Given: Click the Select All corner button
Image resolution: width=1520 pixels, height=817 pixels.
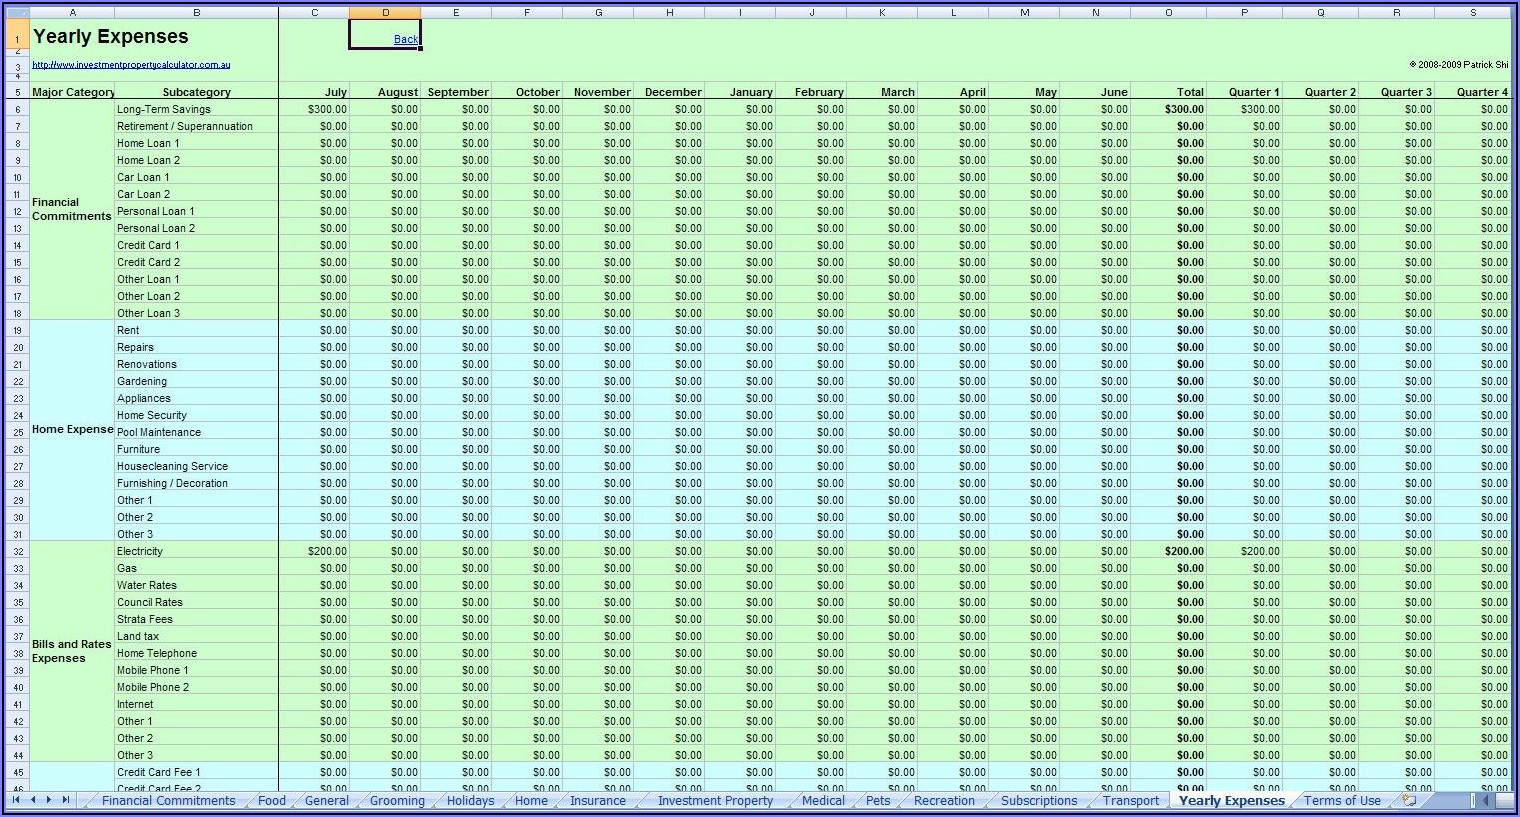Looking at the screenshot, I should [16, 13].
